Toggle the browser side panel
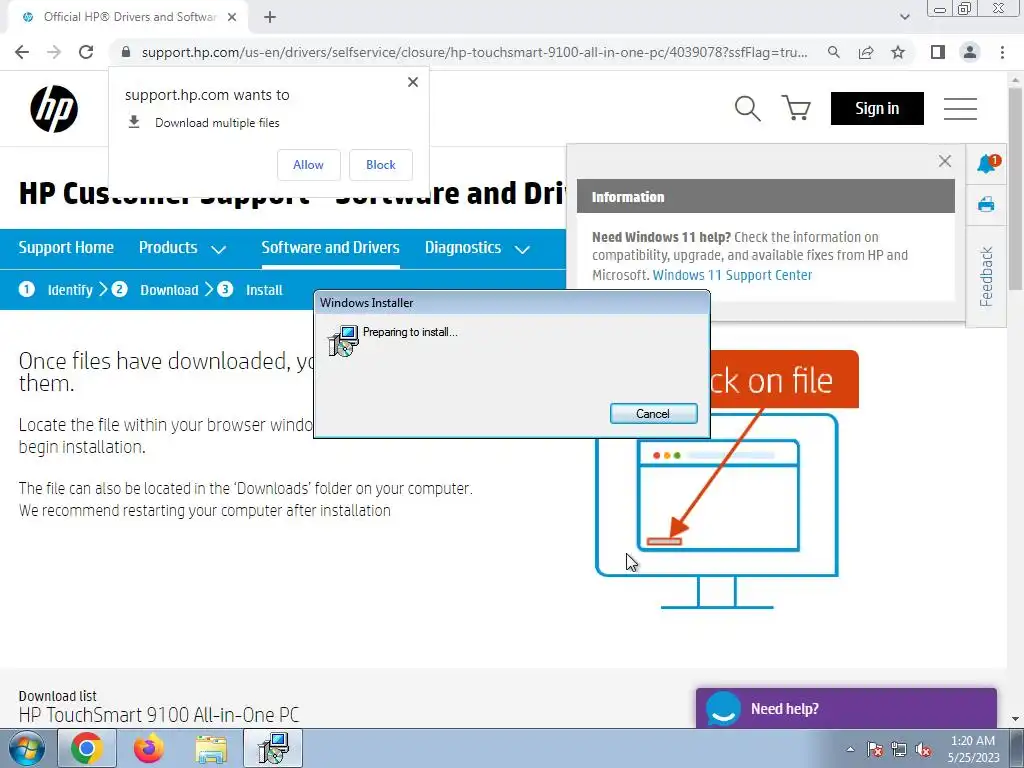The height and width of the screenshot is (768, 1024). [938, 52]
